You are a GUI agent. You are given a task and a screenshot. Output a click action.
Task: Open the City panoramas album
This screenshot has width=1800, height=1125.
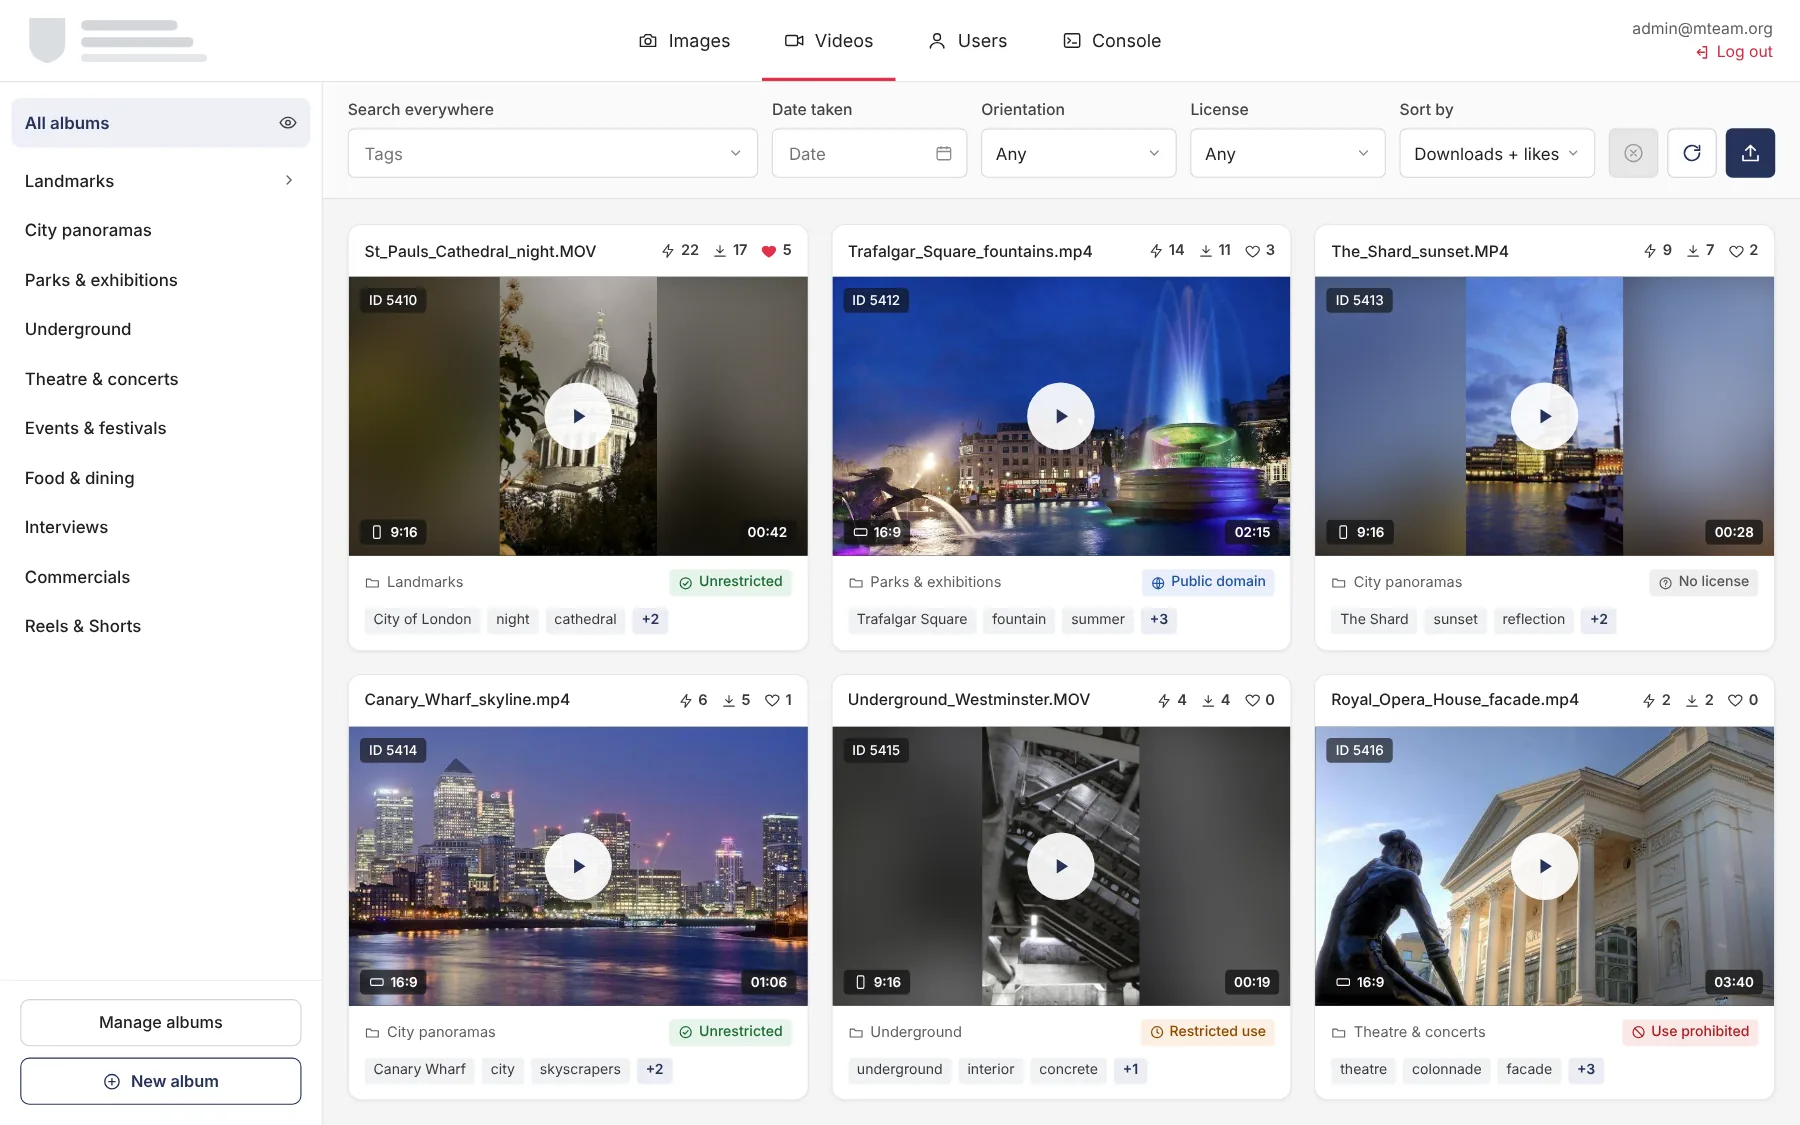pyautogui.click(x=161, y=230)
